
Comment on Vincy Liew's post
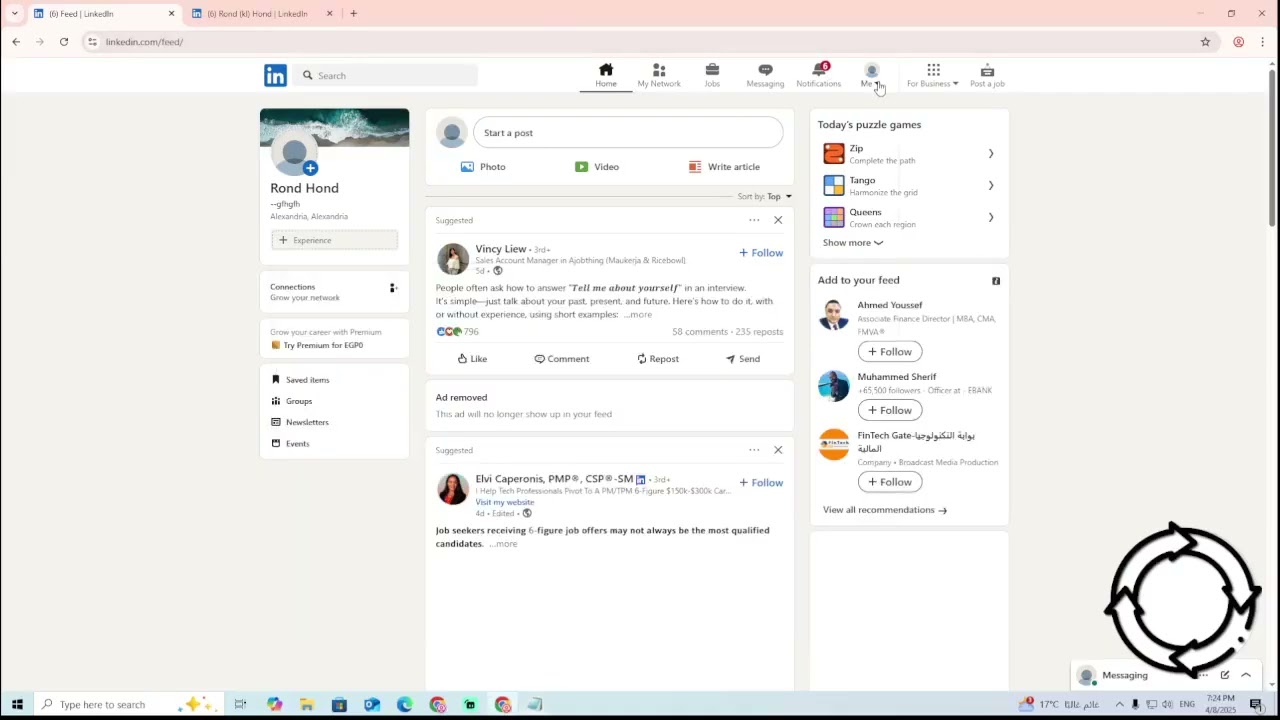click(x=561, y=359)
